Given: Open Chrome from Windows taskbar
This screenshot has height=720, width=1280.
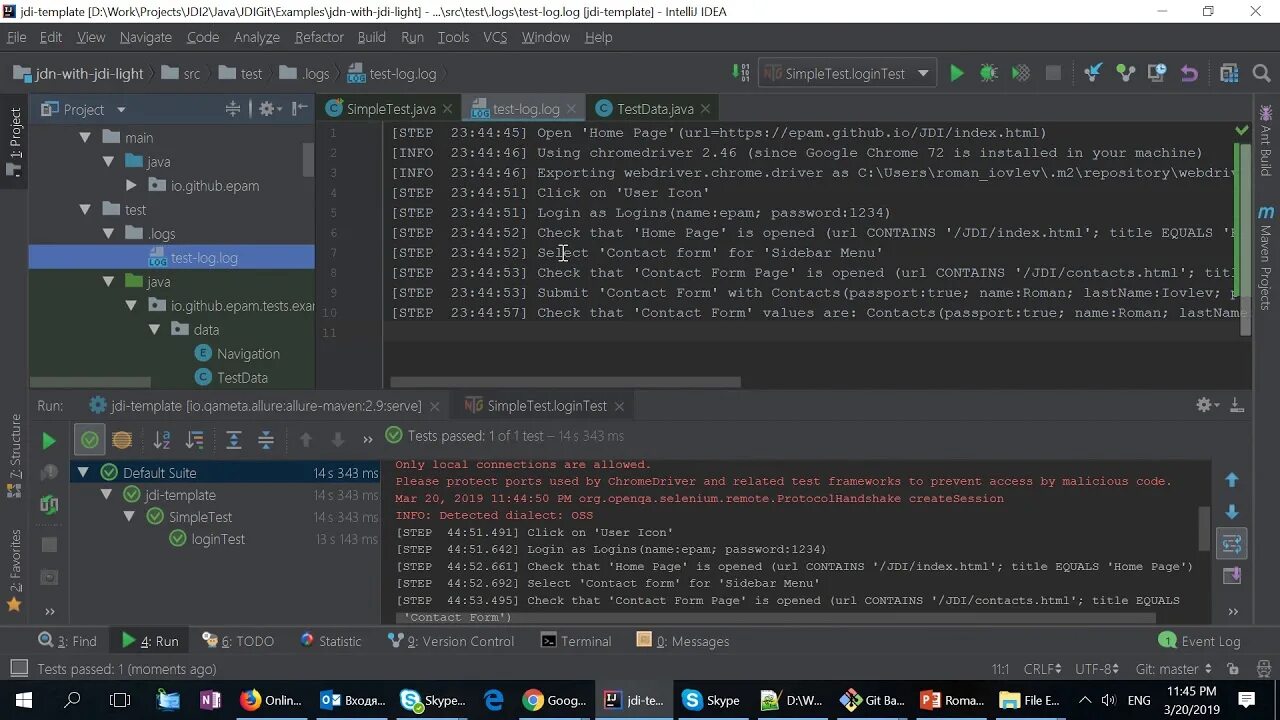Looking at the screenshot, I should point(555,700).
